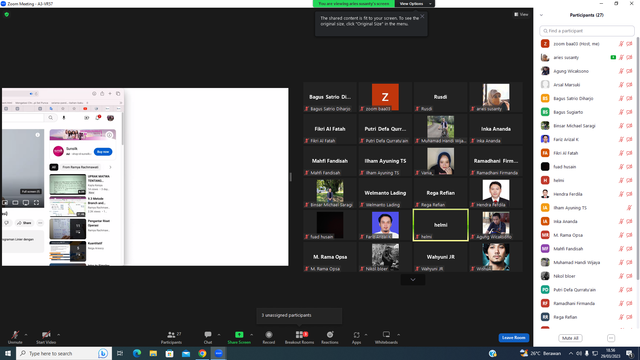Click fullscreen icon in shared video player
This screenshot has height=360, width=640.
[x=36, y=202]
